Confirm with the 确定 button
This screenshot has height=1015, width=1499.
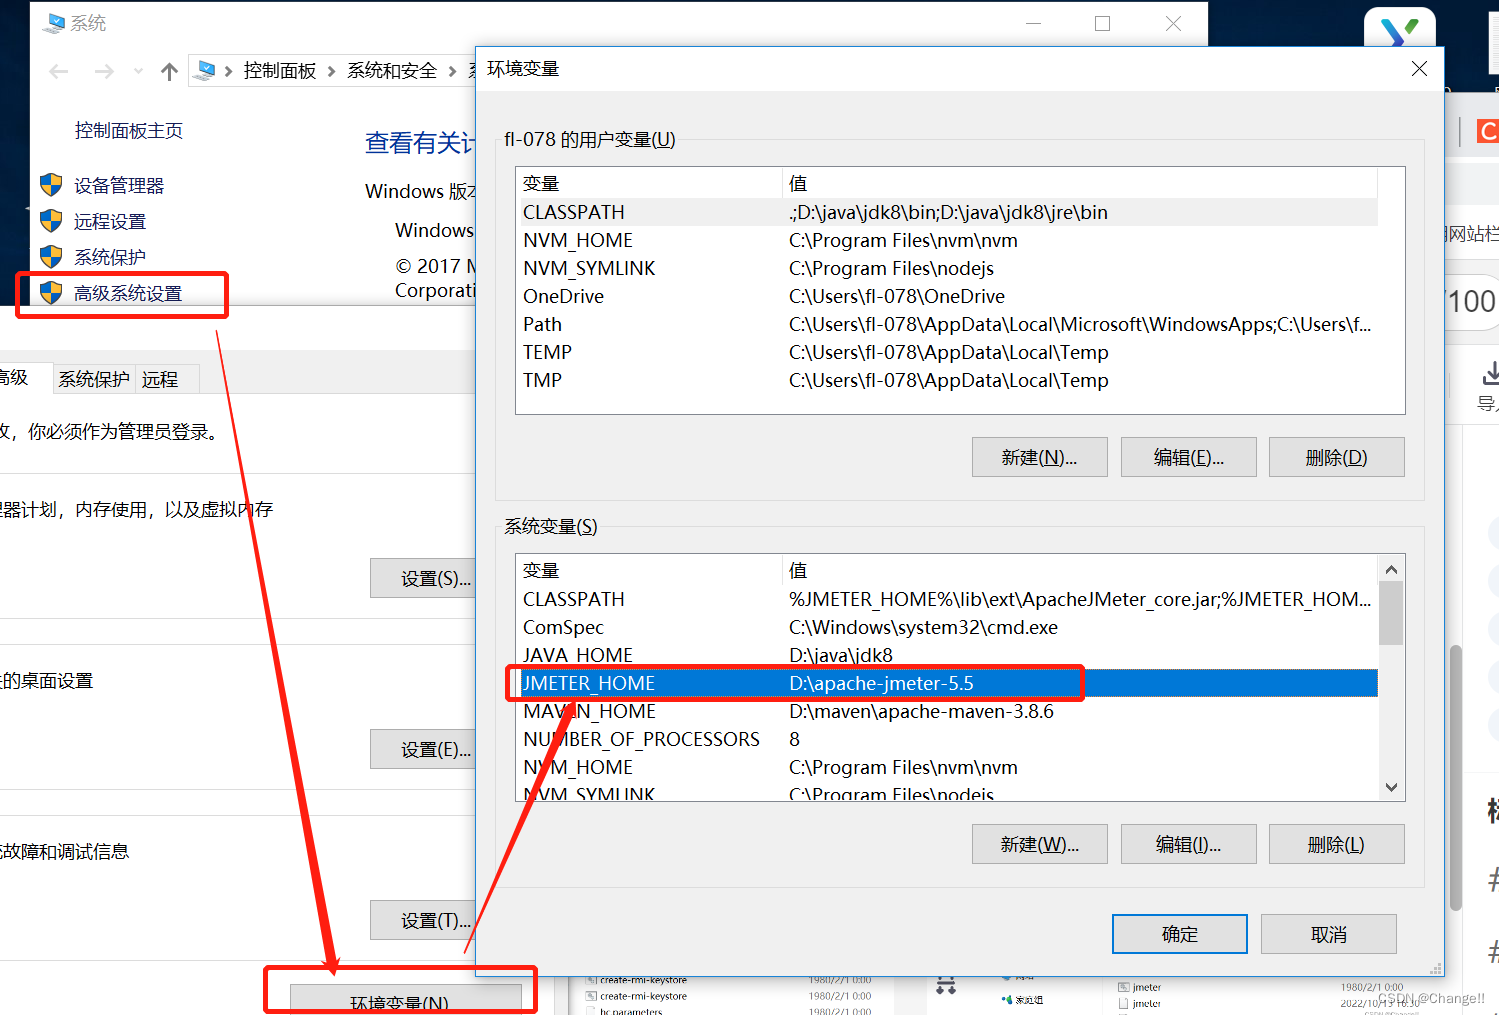pos(1180,934)
